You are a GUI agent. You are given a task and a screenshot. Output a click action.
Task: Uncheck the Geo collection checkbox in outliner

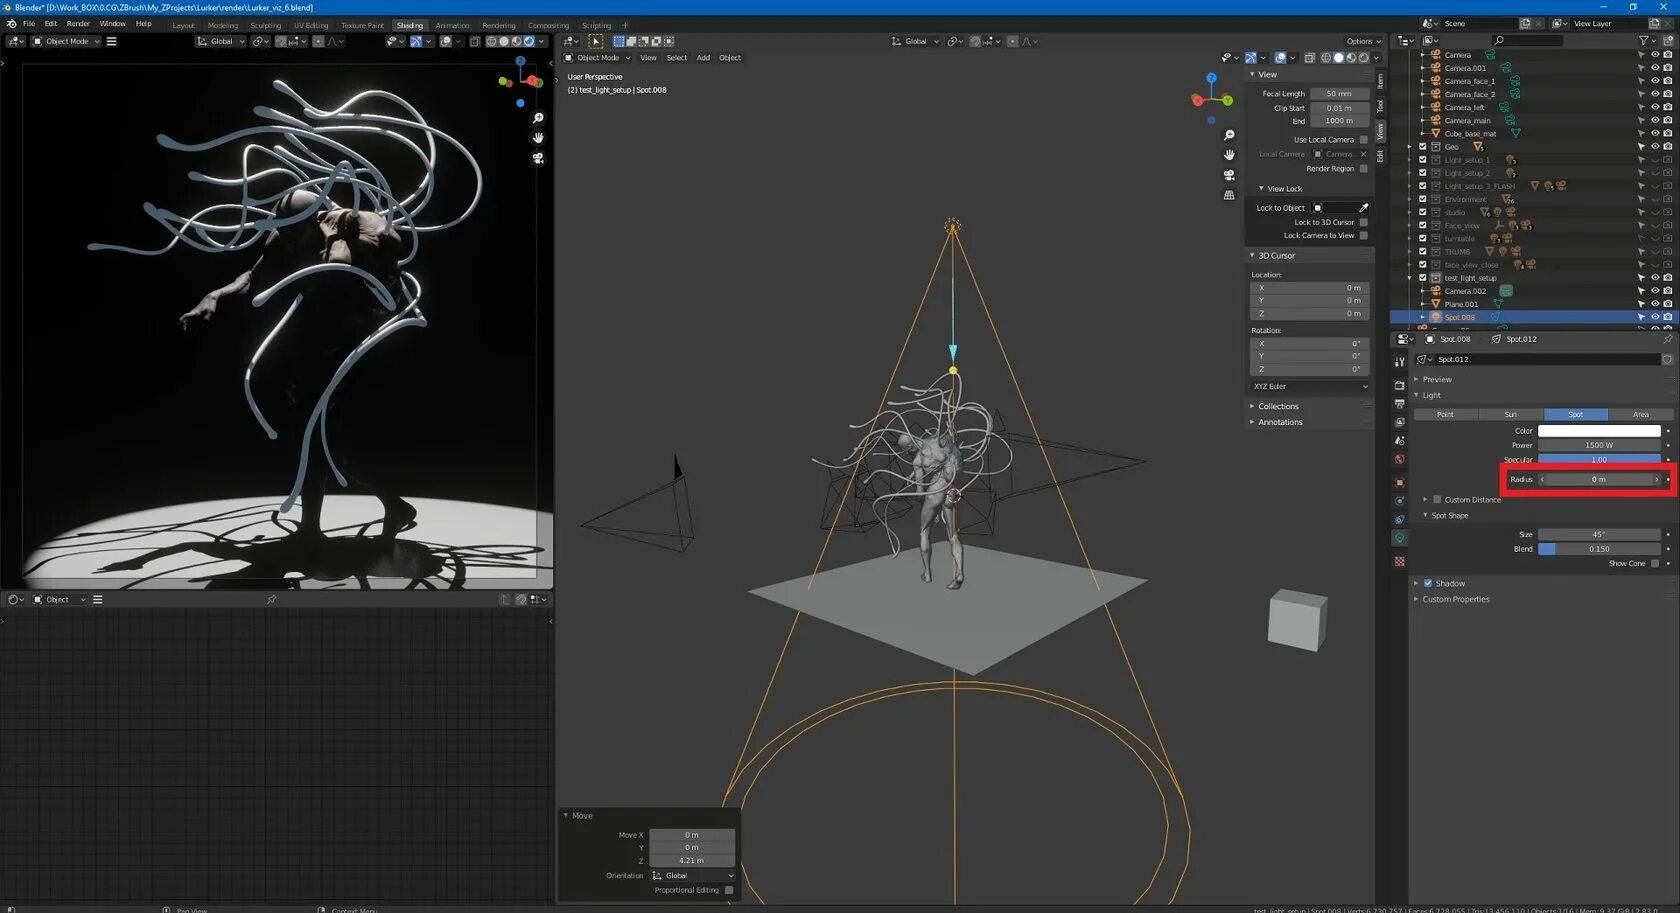[x=1423, y=147]
